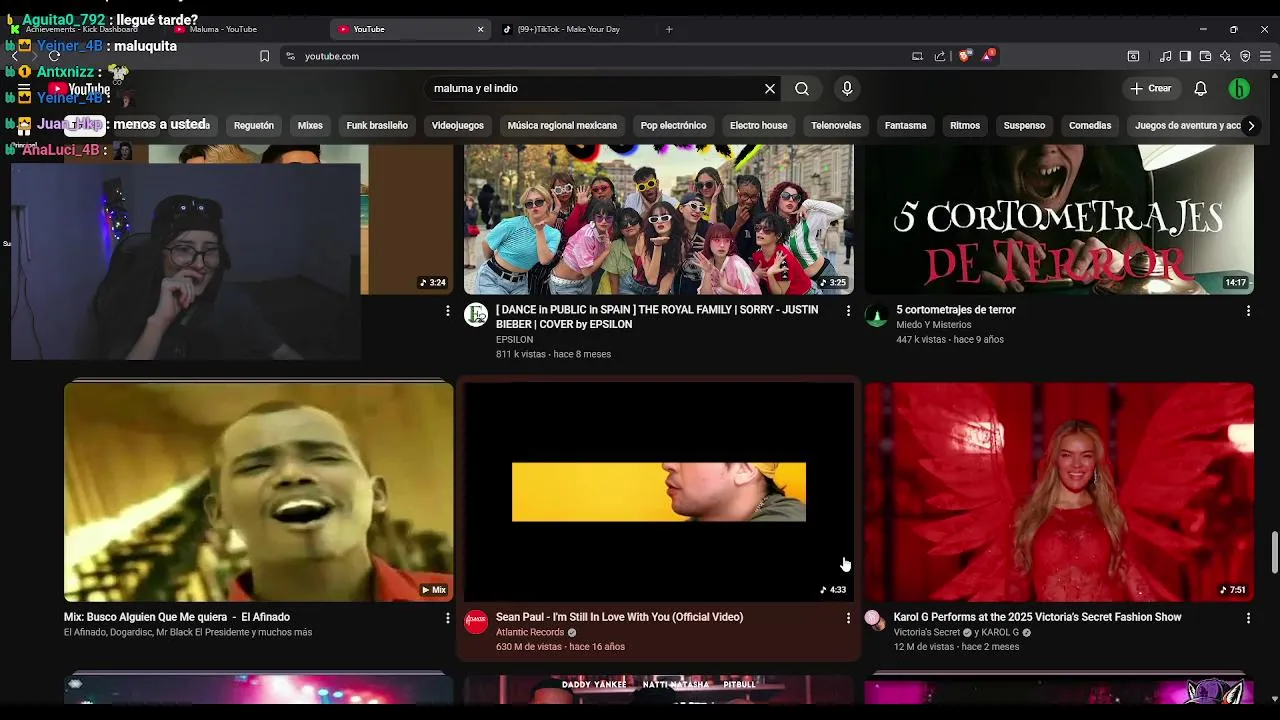Click Atlantic Records channel avatar
The height and width of the screenshot is (720, 1280).
pos(476,622)
